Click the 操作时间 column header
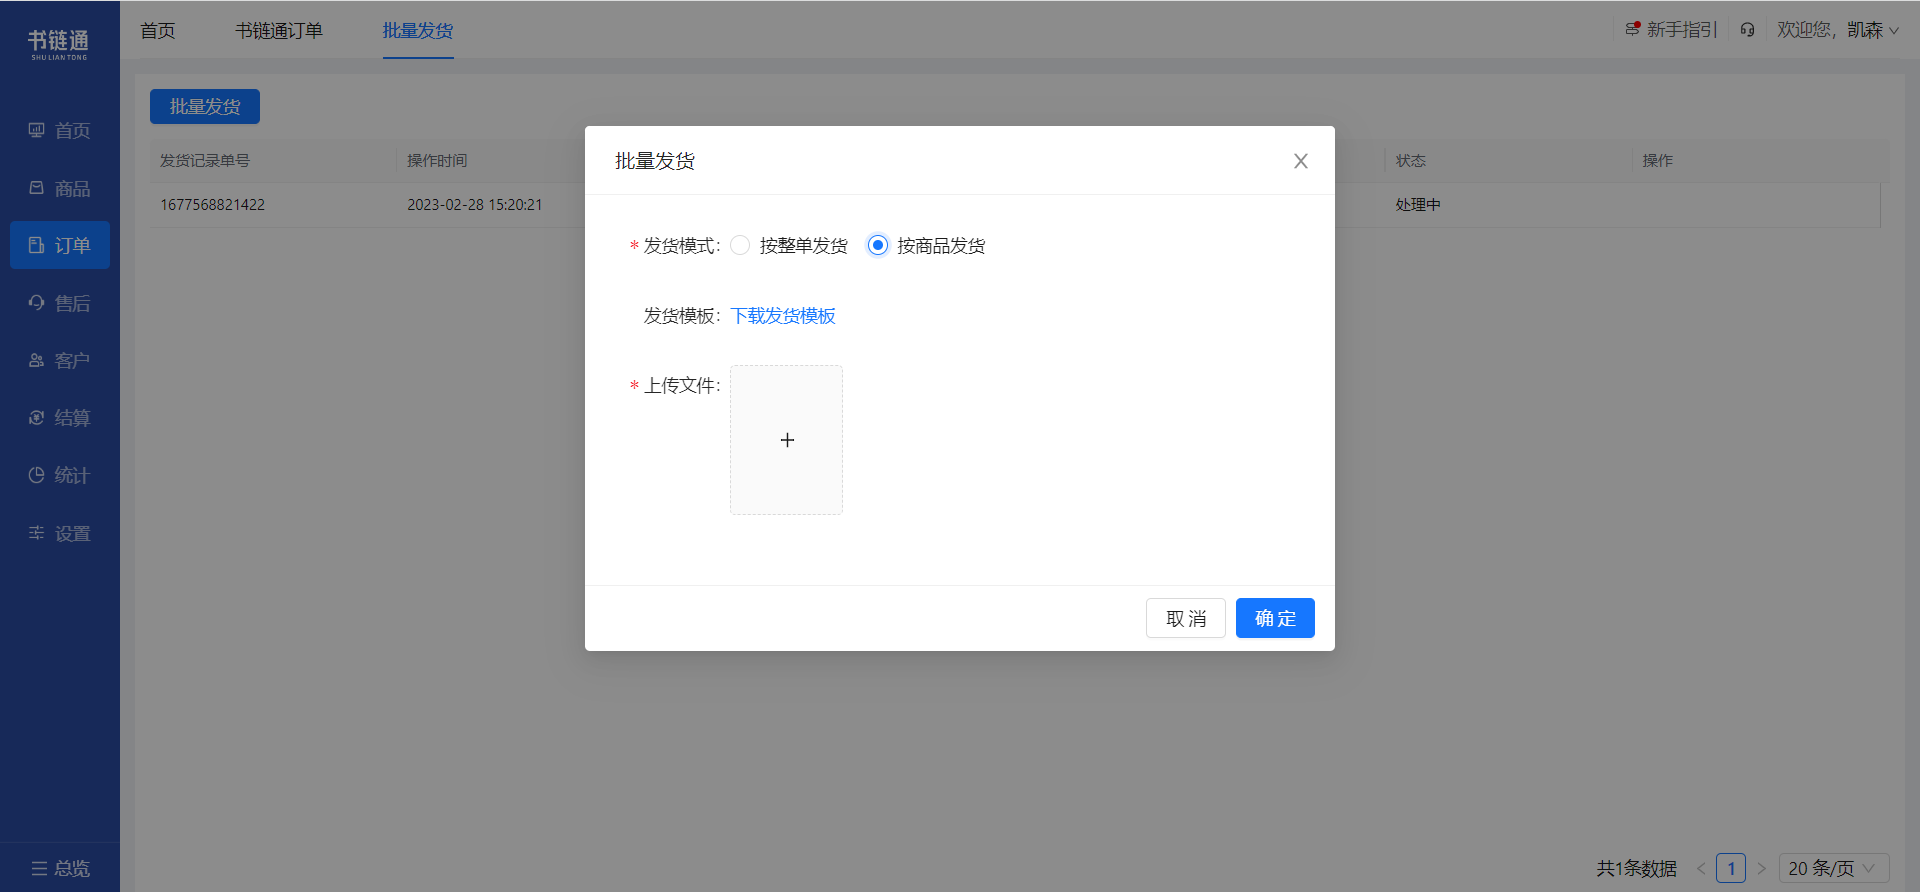The width and height of the screenshot is (1920, 892). pyautogui.click(x=437, y=161)
